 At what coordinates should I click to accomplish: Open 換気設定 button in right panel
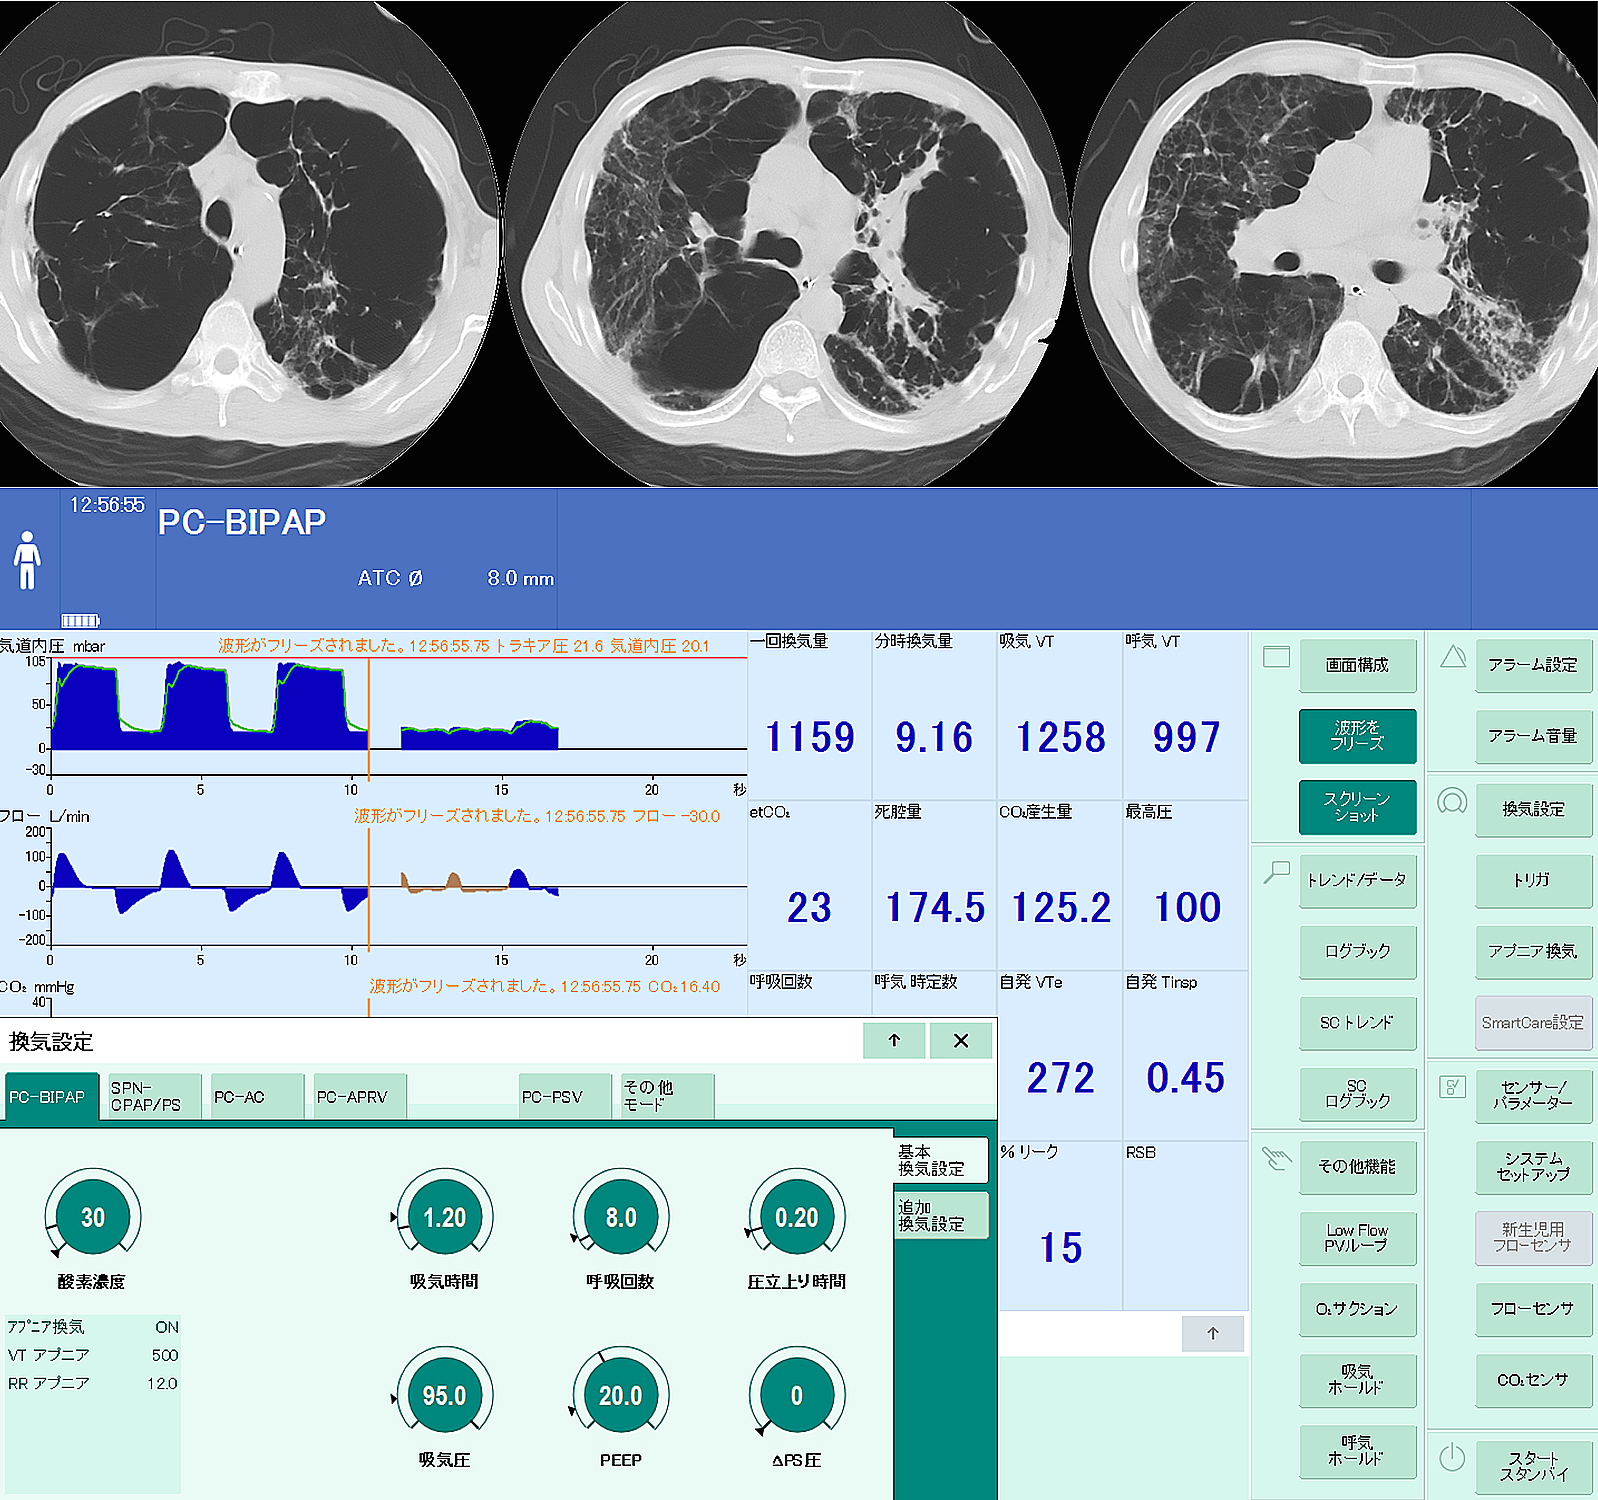coord(1534,809)
